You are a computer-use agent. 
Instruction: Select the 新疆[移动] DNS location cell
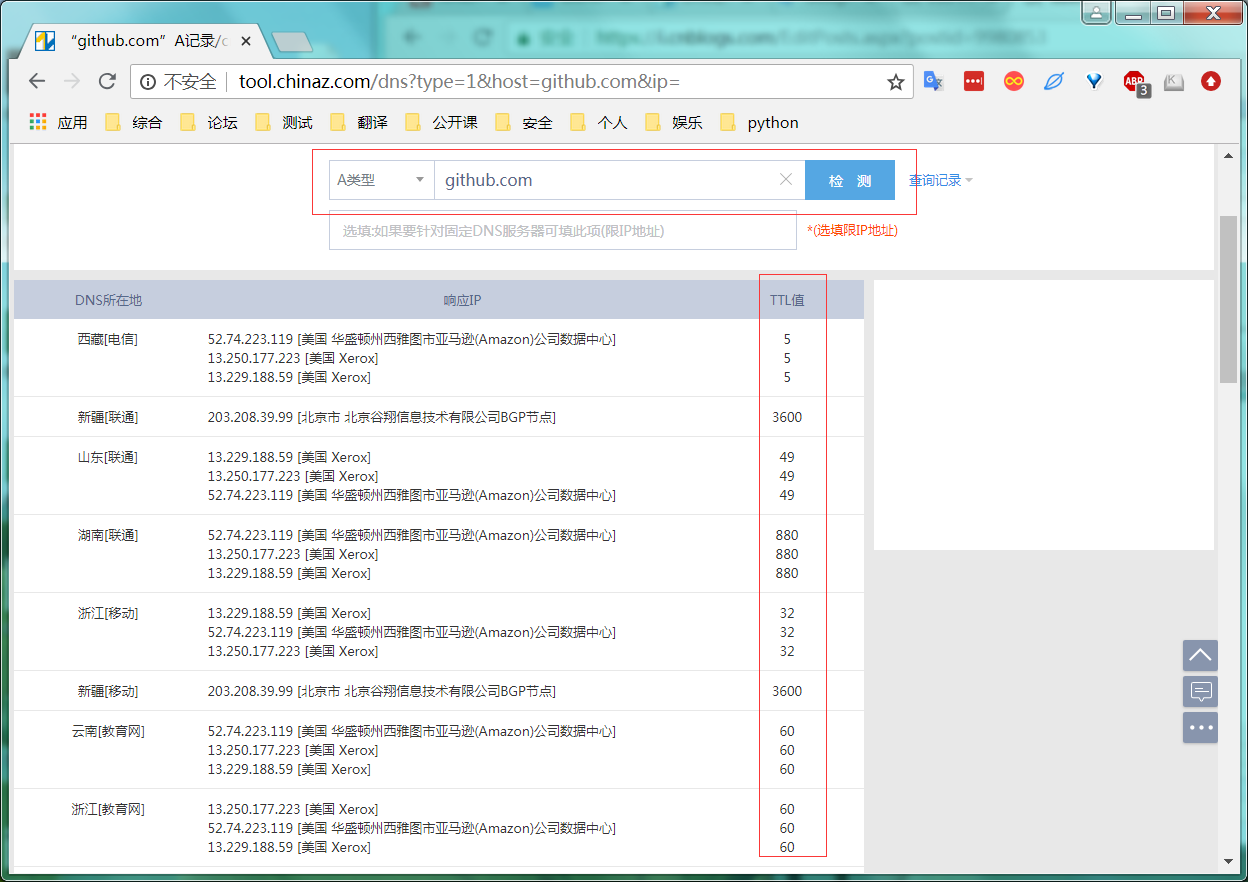(x=108, y=691)
